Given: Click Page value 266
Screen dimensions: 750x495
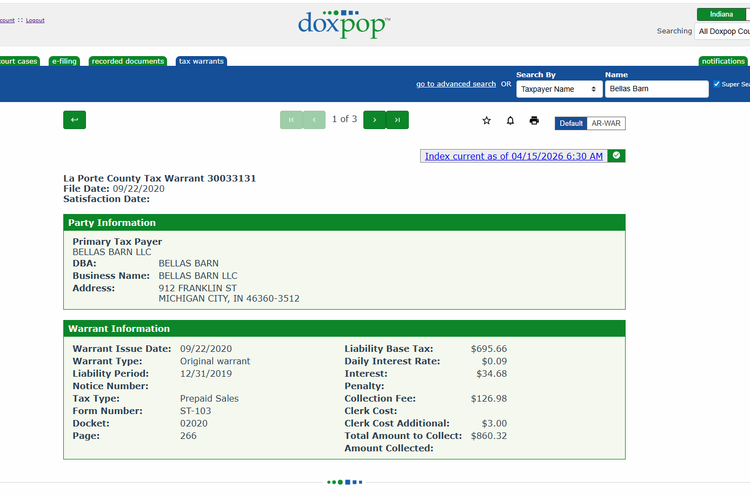Looking at the screenshot, I should pyautogui.click(x=188, y=436).
